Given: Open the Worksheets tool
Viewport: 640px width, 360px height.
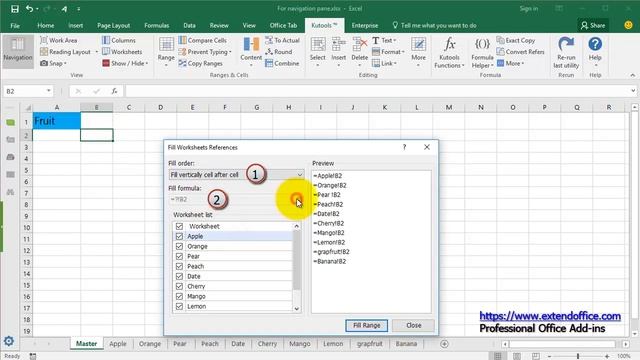Looking at the screenshot, I should 122,52.
